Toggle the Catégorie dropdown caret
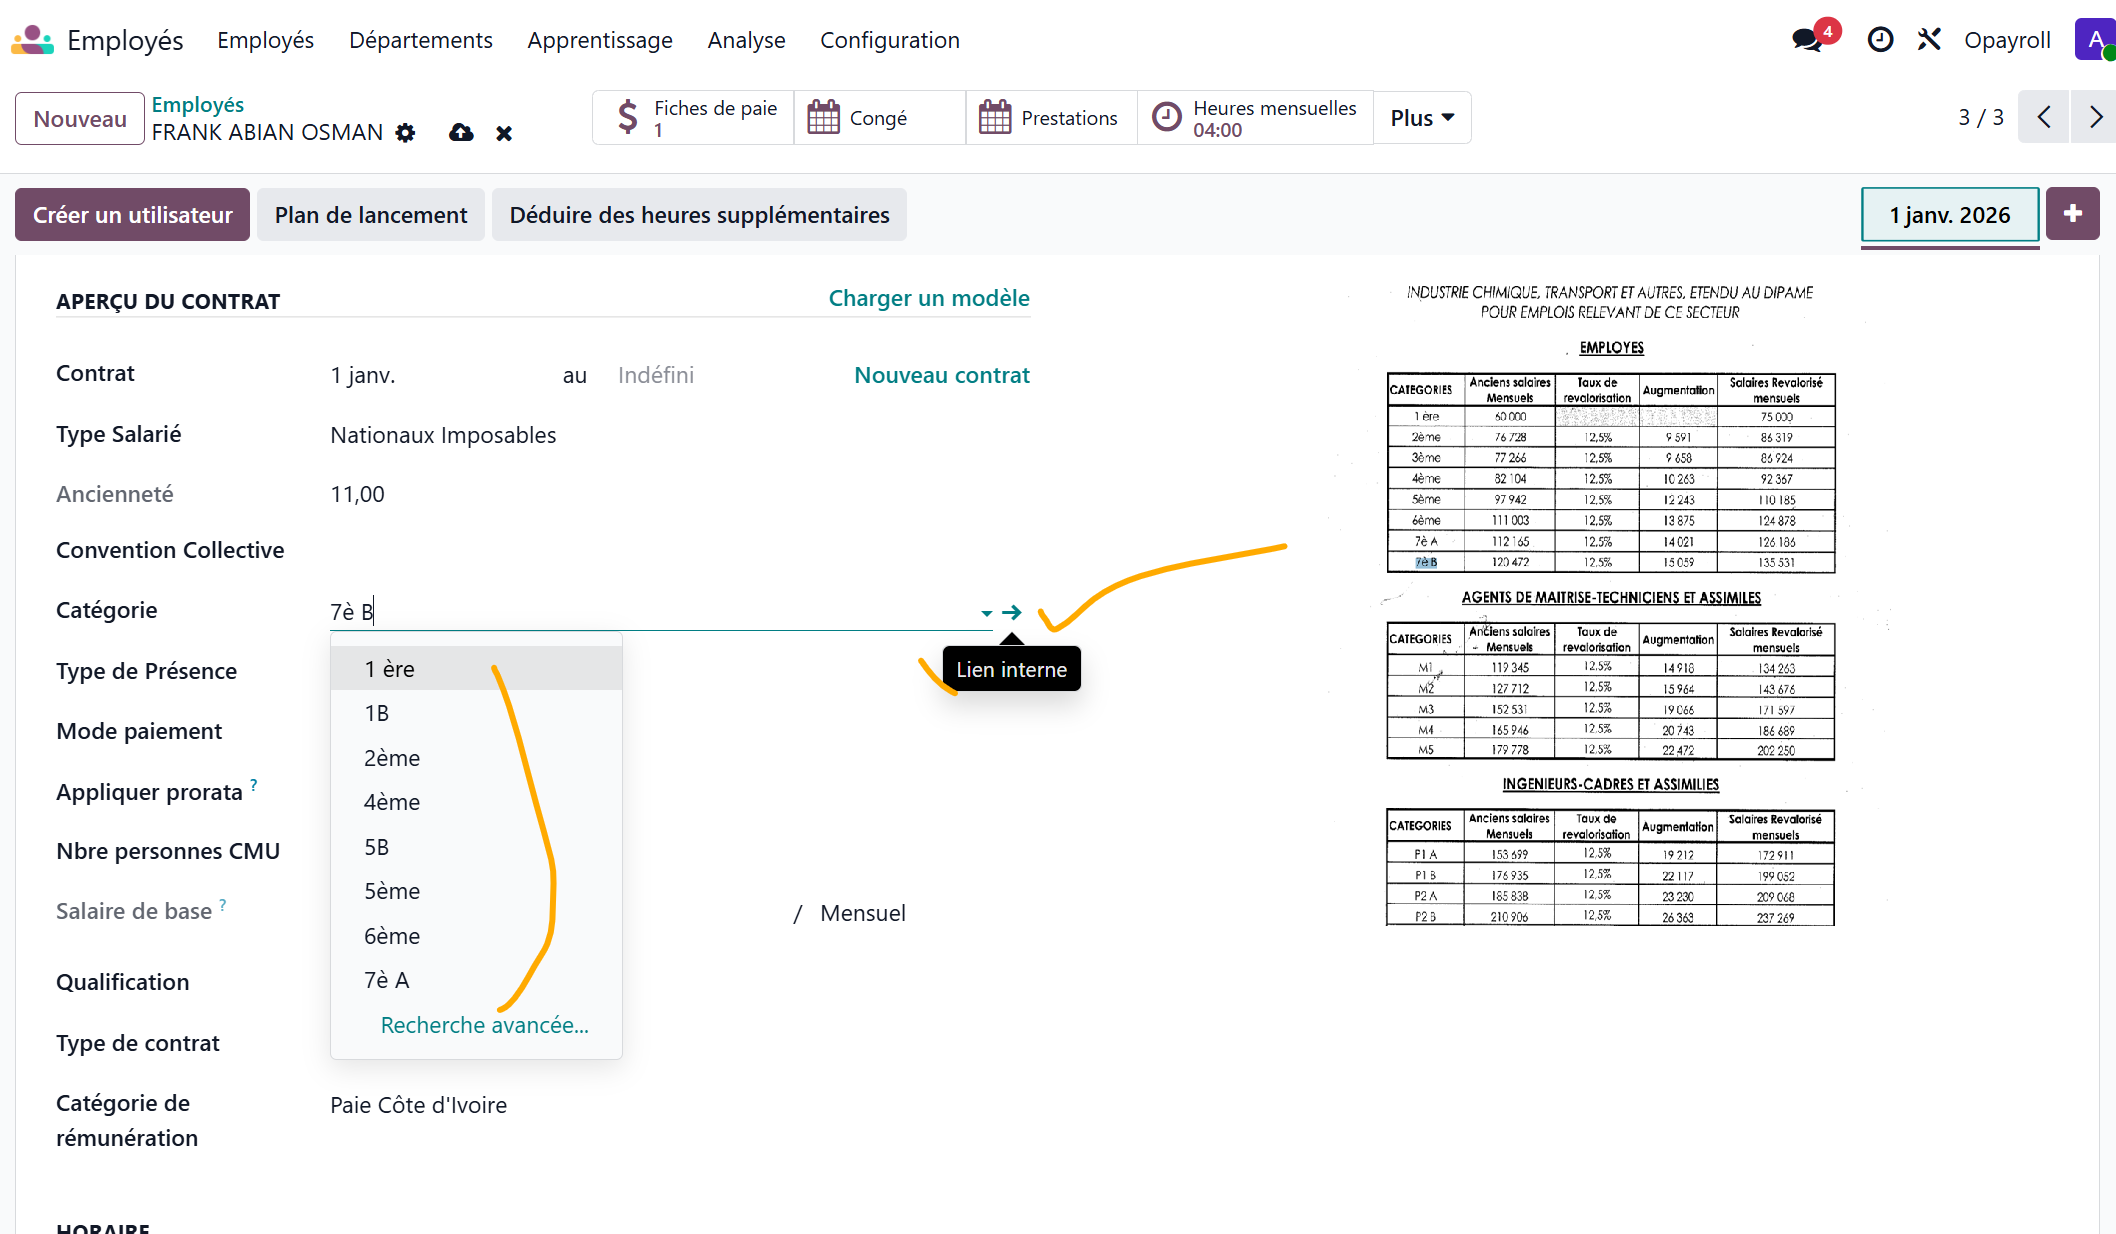2116x1234 pixels. (986, 613)
